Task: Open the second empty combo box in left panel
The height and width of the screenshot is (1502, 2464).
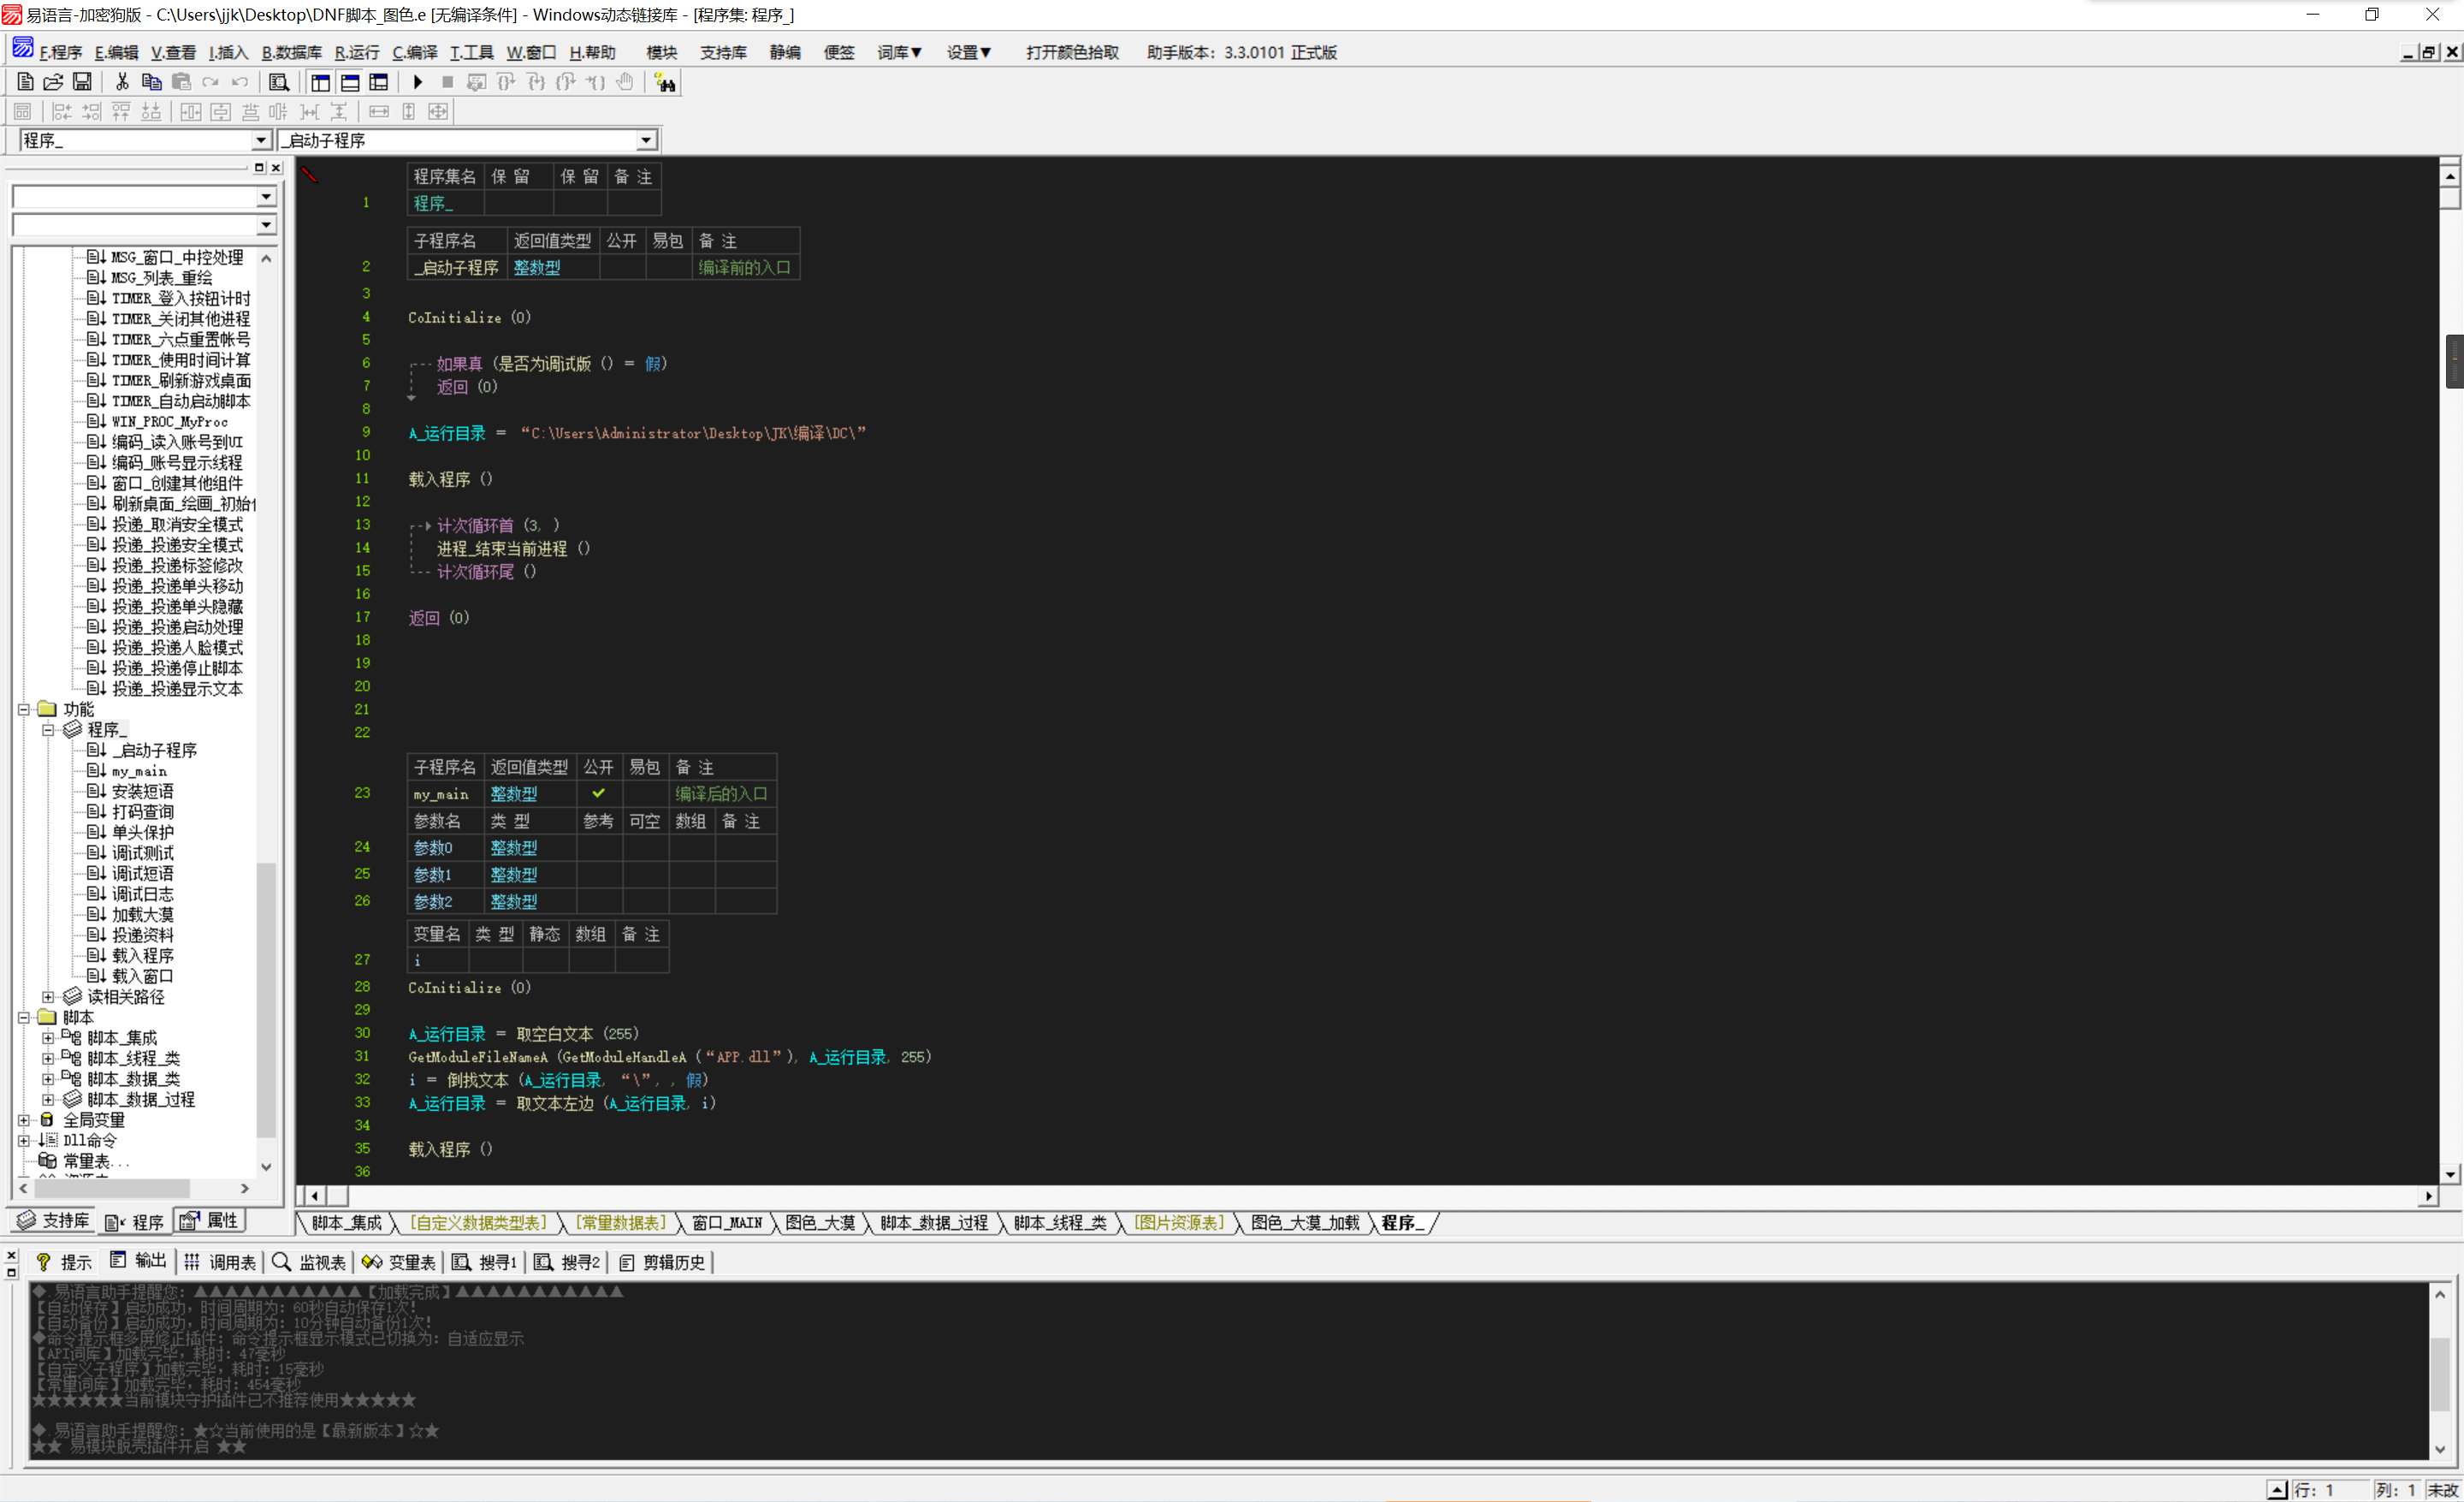Action: (x=266, y=225)
